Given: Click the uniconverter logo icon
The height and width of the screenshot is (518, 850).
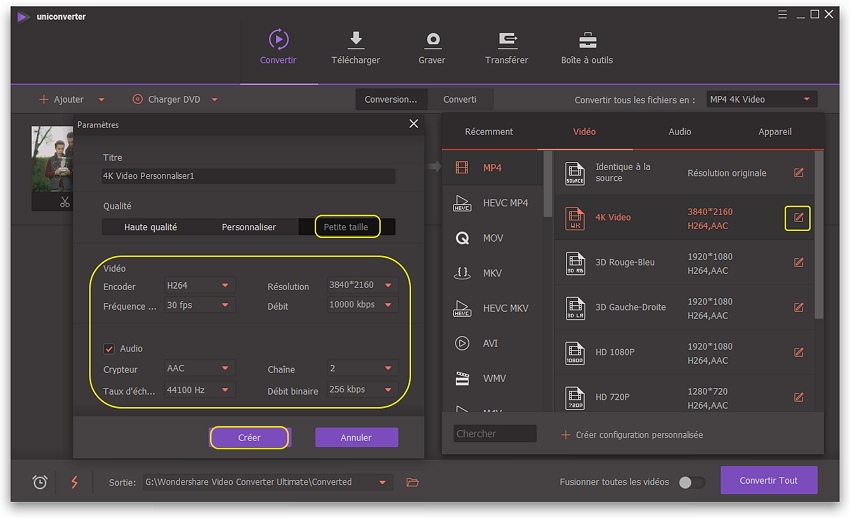Looking at the screenshot, I should pos(23,17).
